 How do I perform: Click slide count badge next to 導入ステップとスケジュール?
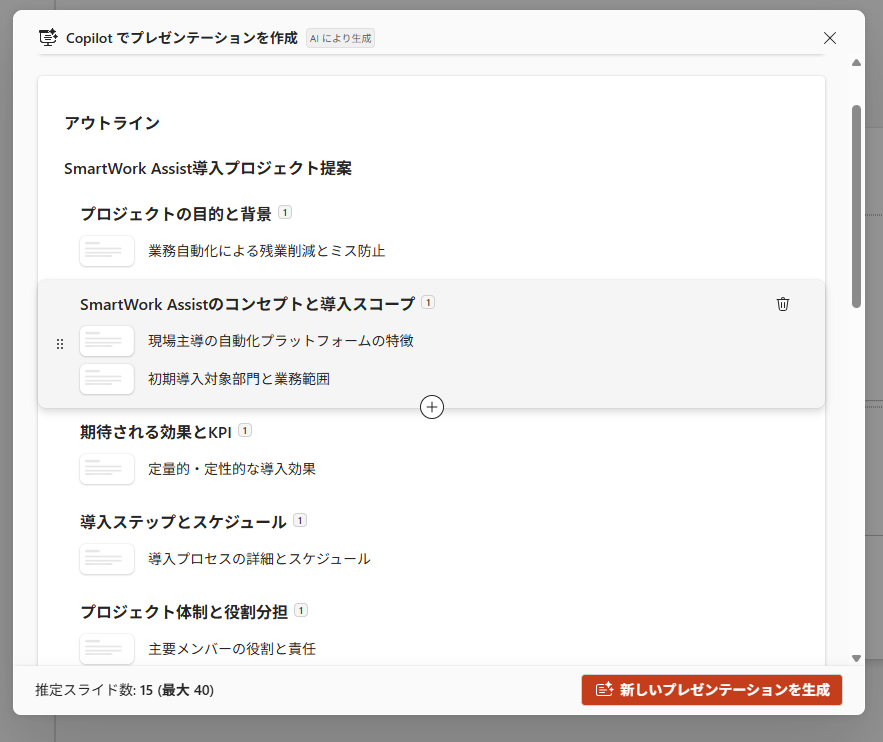tap(300, 520)
